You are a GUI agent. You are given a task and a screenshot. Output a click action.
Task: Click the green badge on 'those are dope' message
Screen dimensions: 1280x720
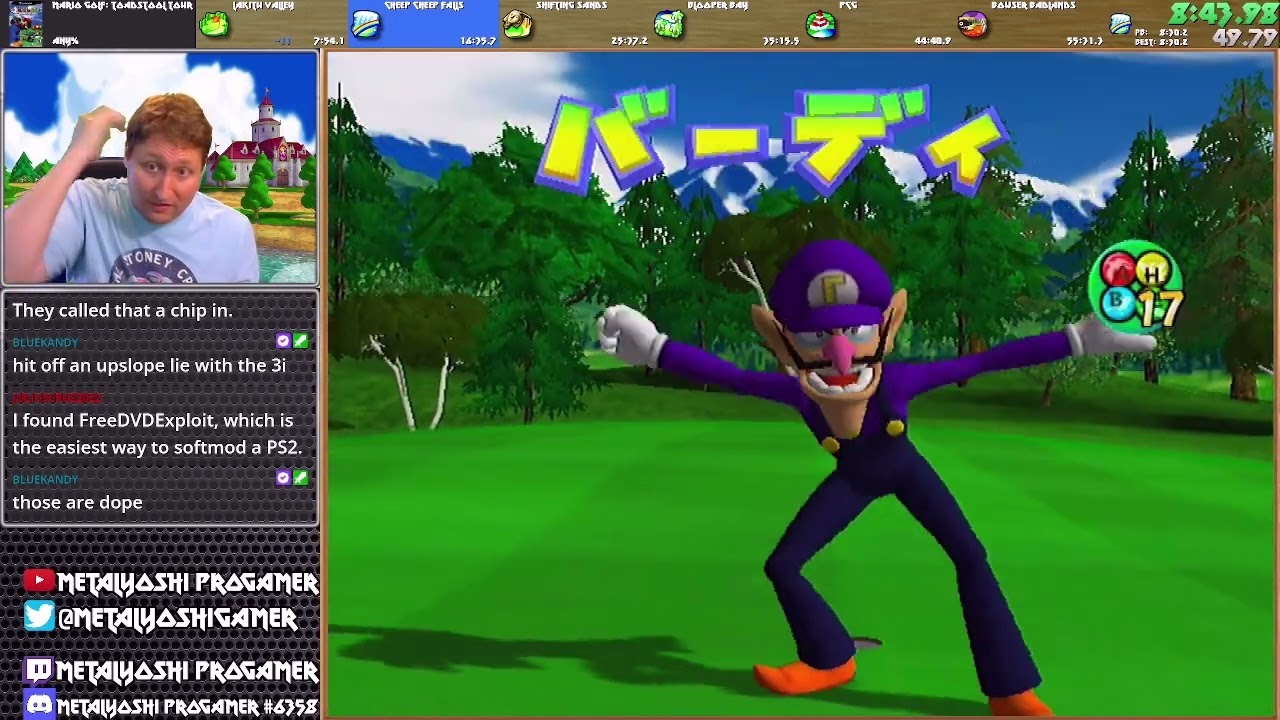point(300,478)
